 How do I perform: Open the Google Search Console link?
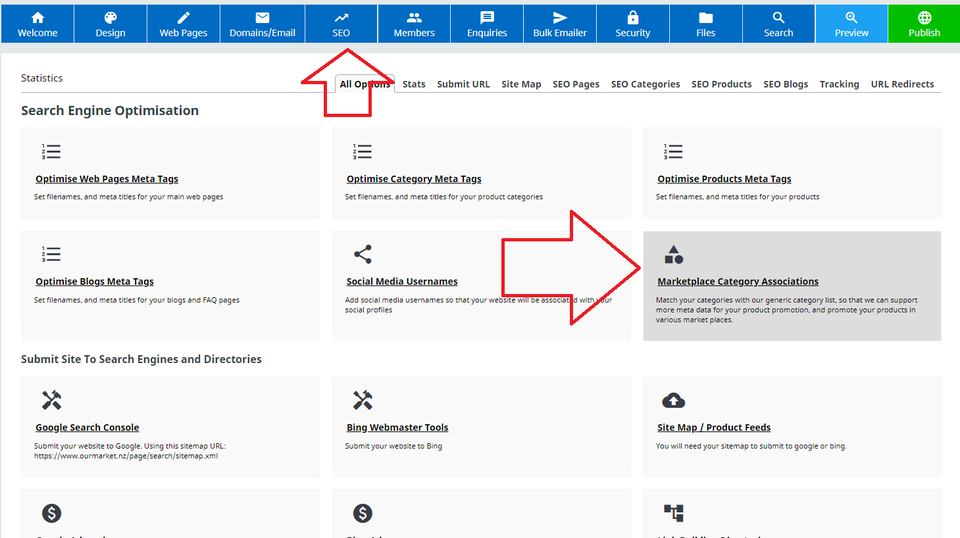pos(87,428)
